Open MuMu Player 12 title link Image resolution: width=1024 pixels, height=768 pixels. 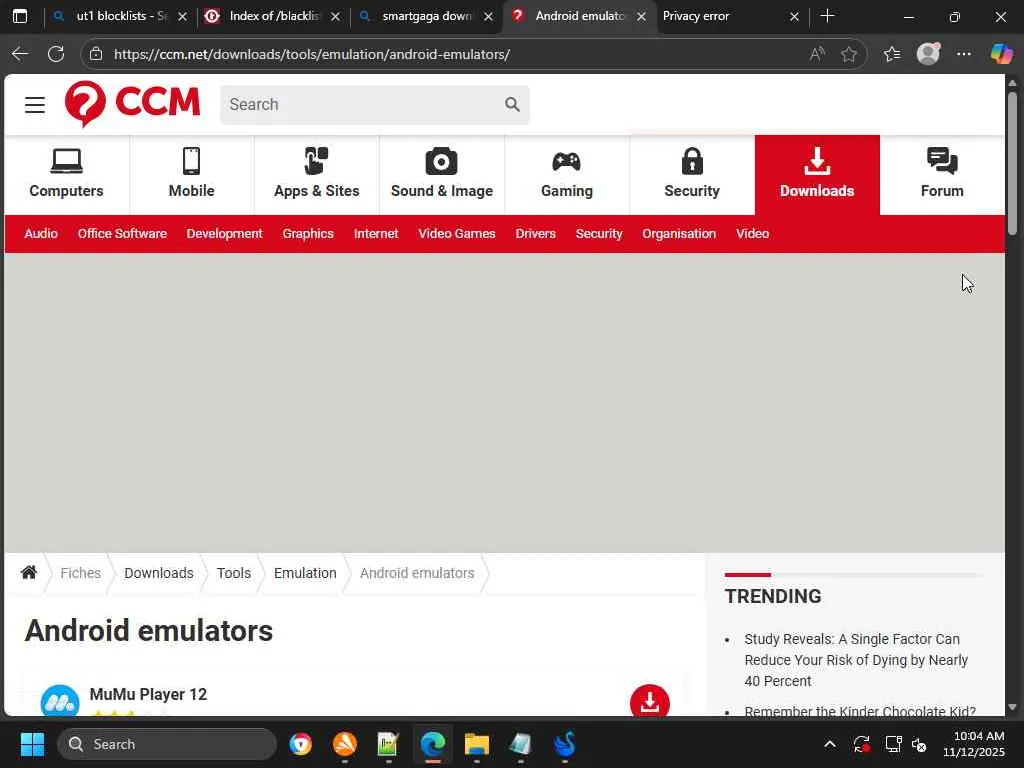(148, 694)
